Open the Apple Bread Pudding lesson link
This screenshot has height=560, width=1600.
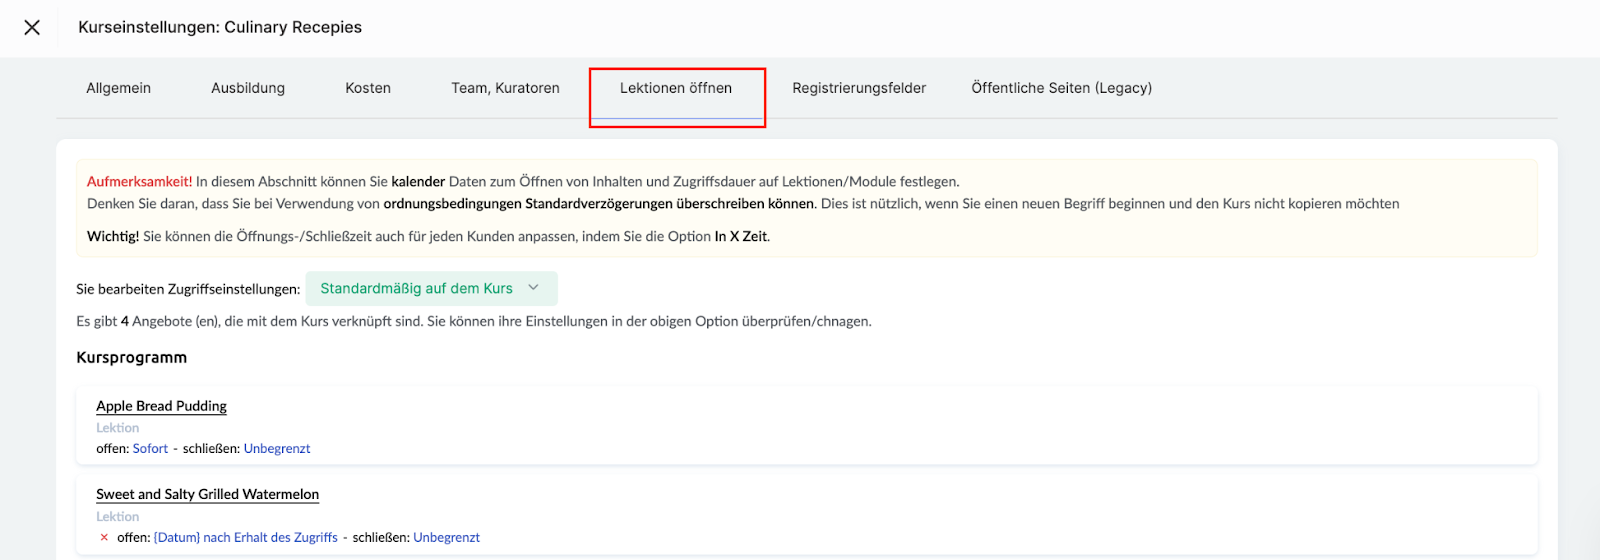[161, 406]
